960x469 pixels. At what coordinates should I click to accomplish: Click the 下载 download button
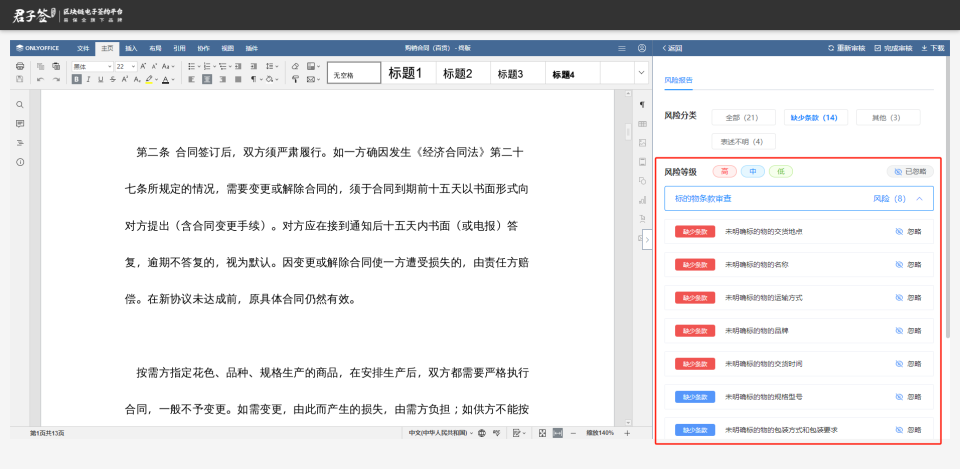932,48
